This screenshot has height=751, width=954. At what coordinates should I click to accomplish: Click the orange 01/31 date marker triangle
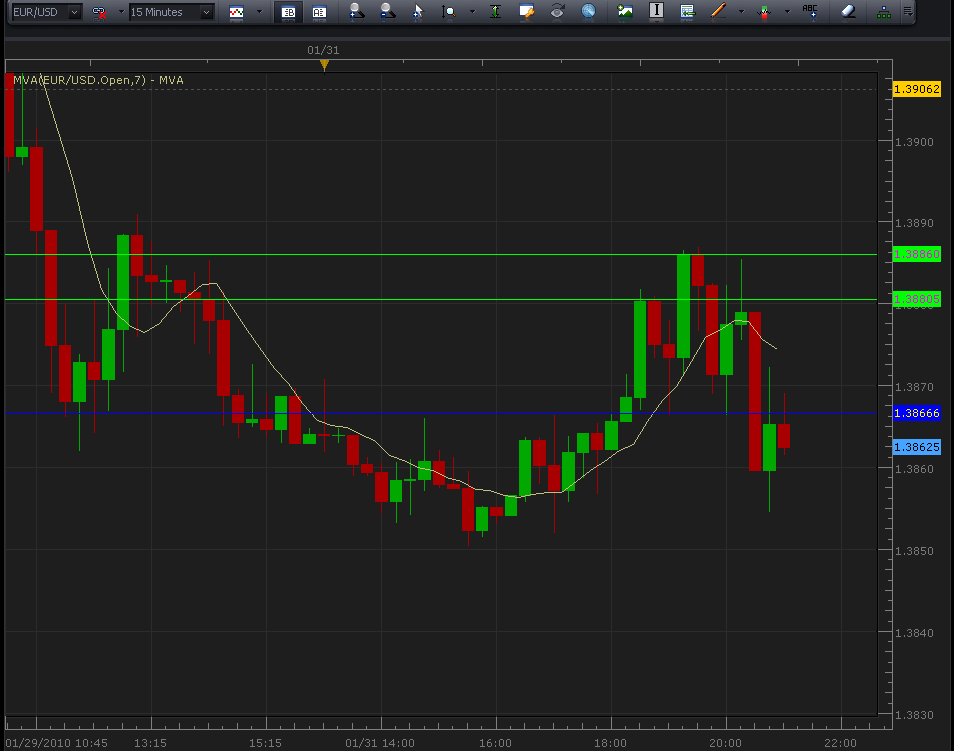(x=324, y=65)
